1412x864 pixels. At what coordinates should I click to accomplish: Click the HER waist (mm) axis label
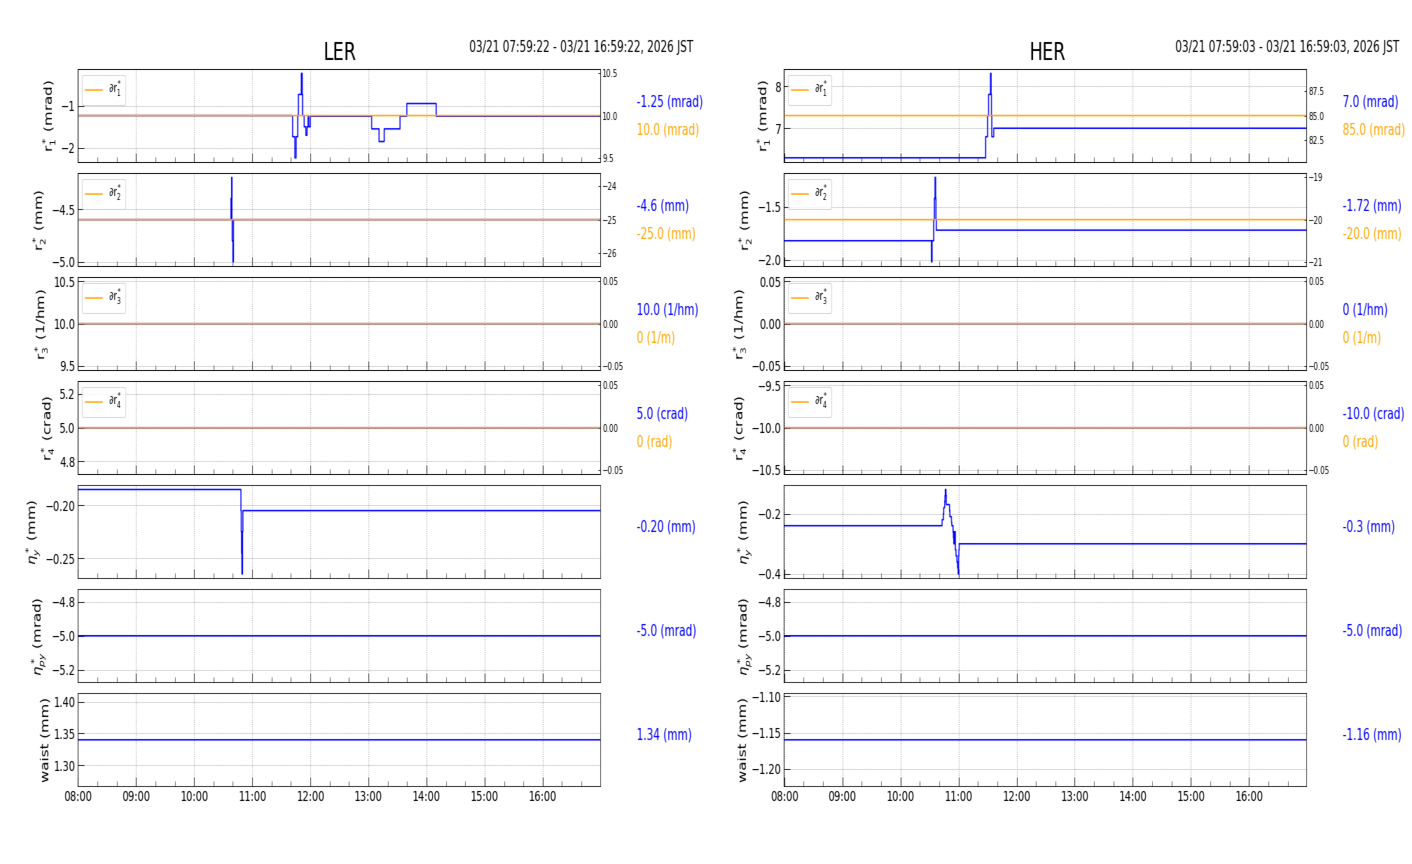click(x=743, y=740)
